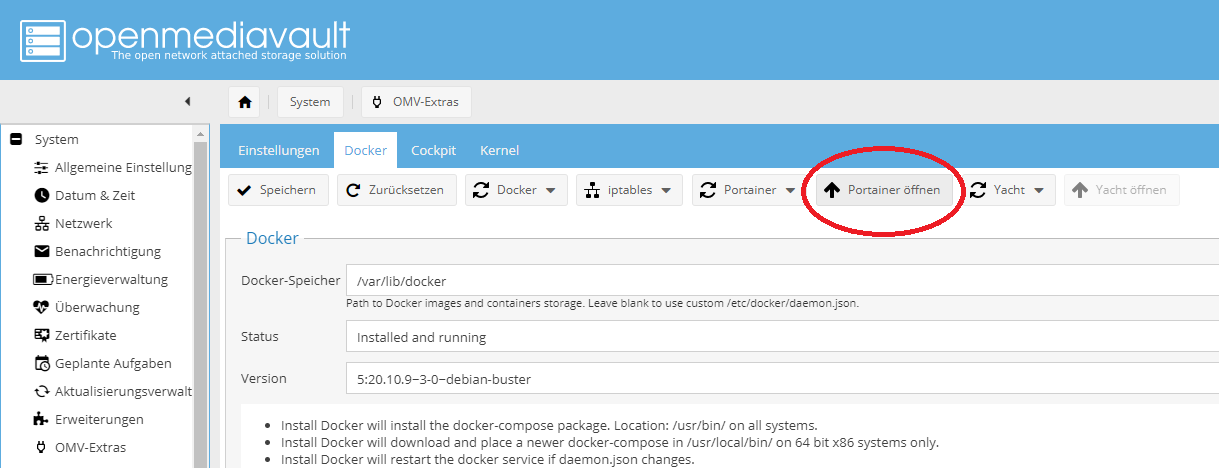Open the Docker dropdown menu
The height and width of the screenshot is (468, 1219).
click(516, 190)
